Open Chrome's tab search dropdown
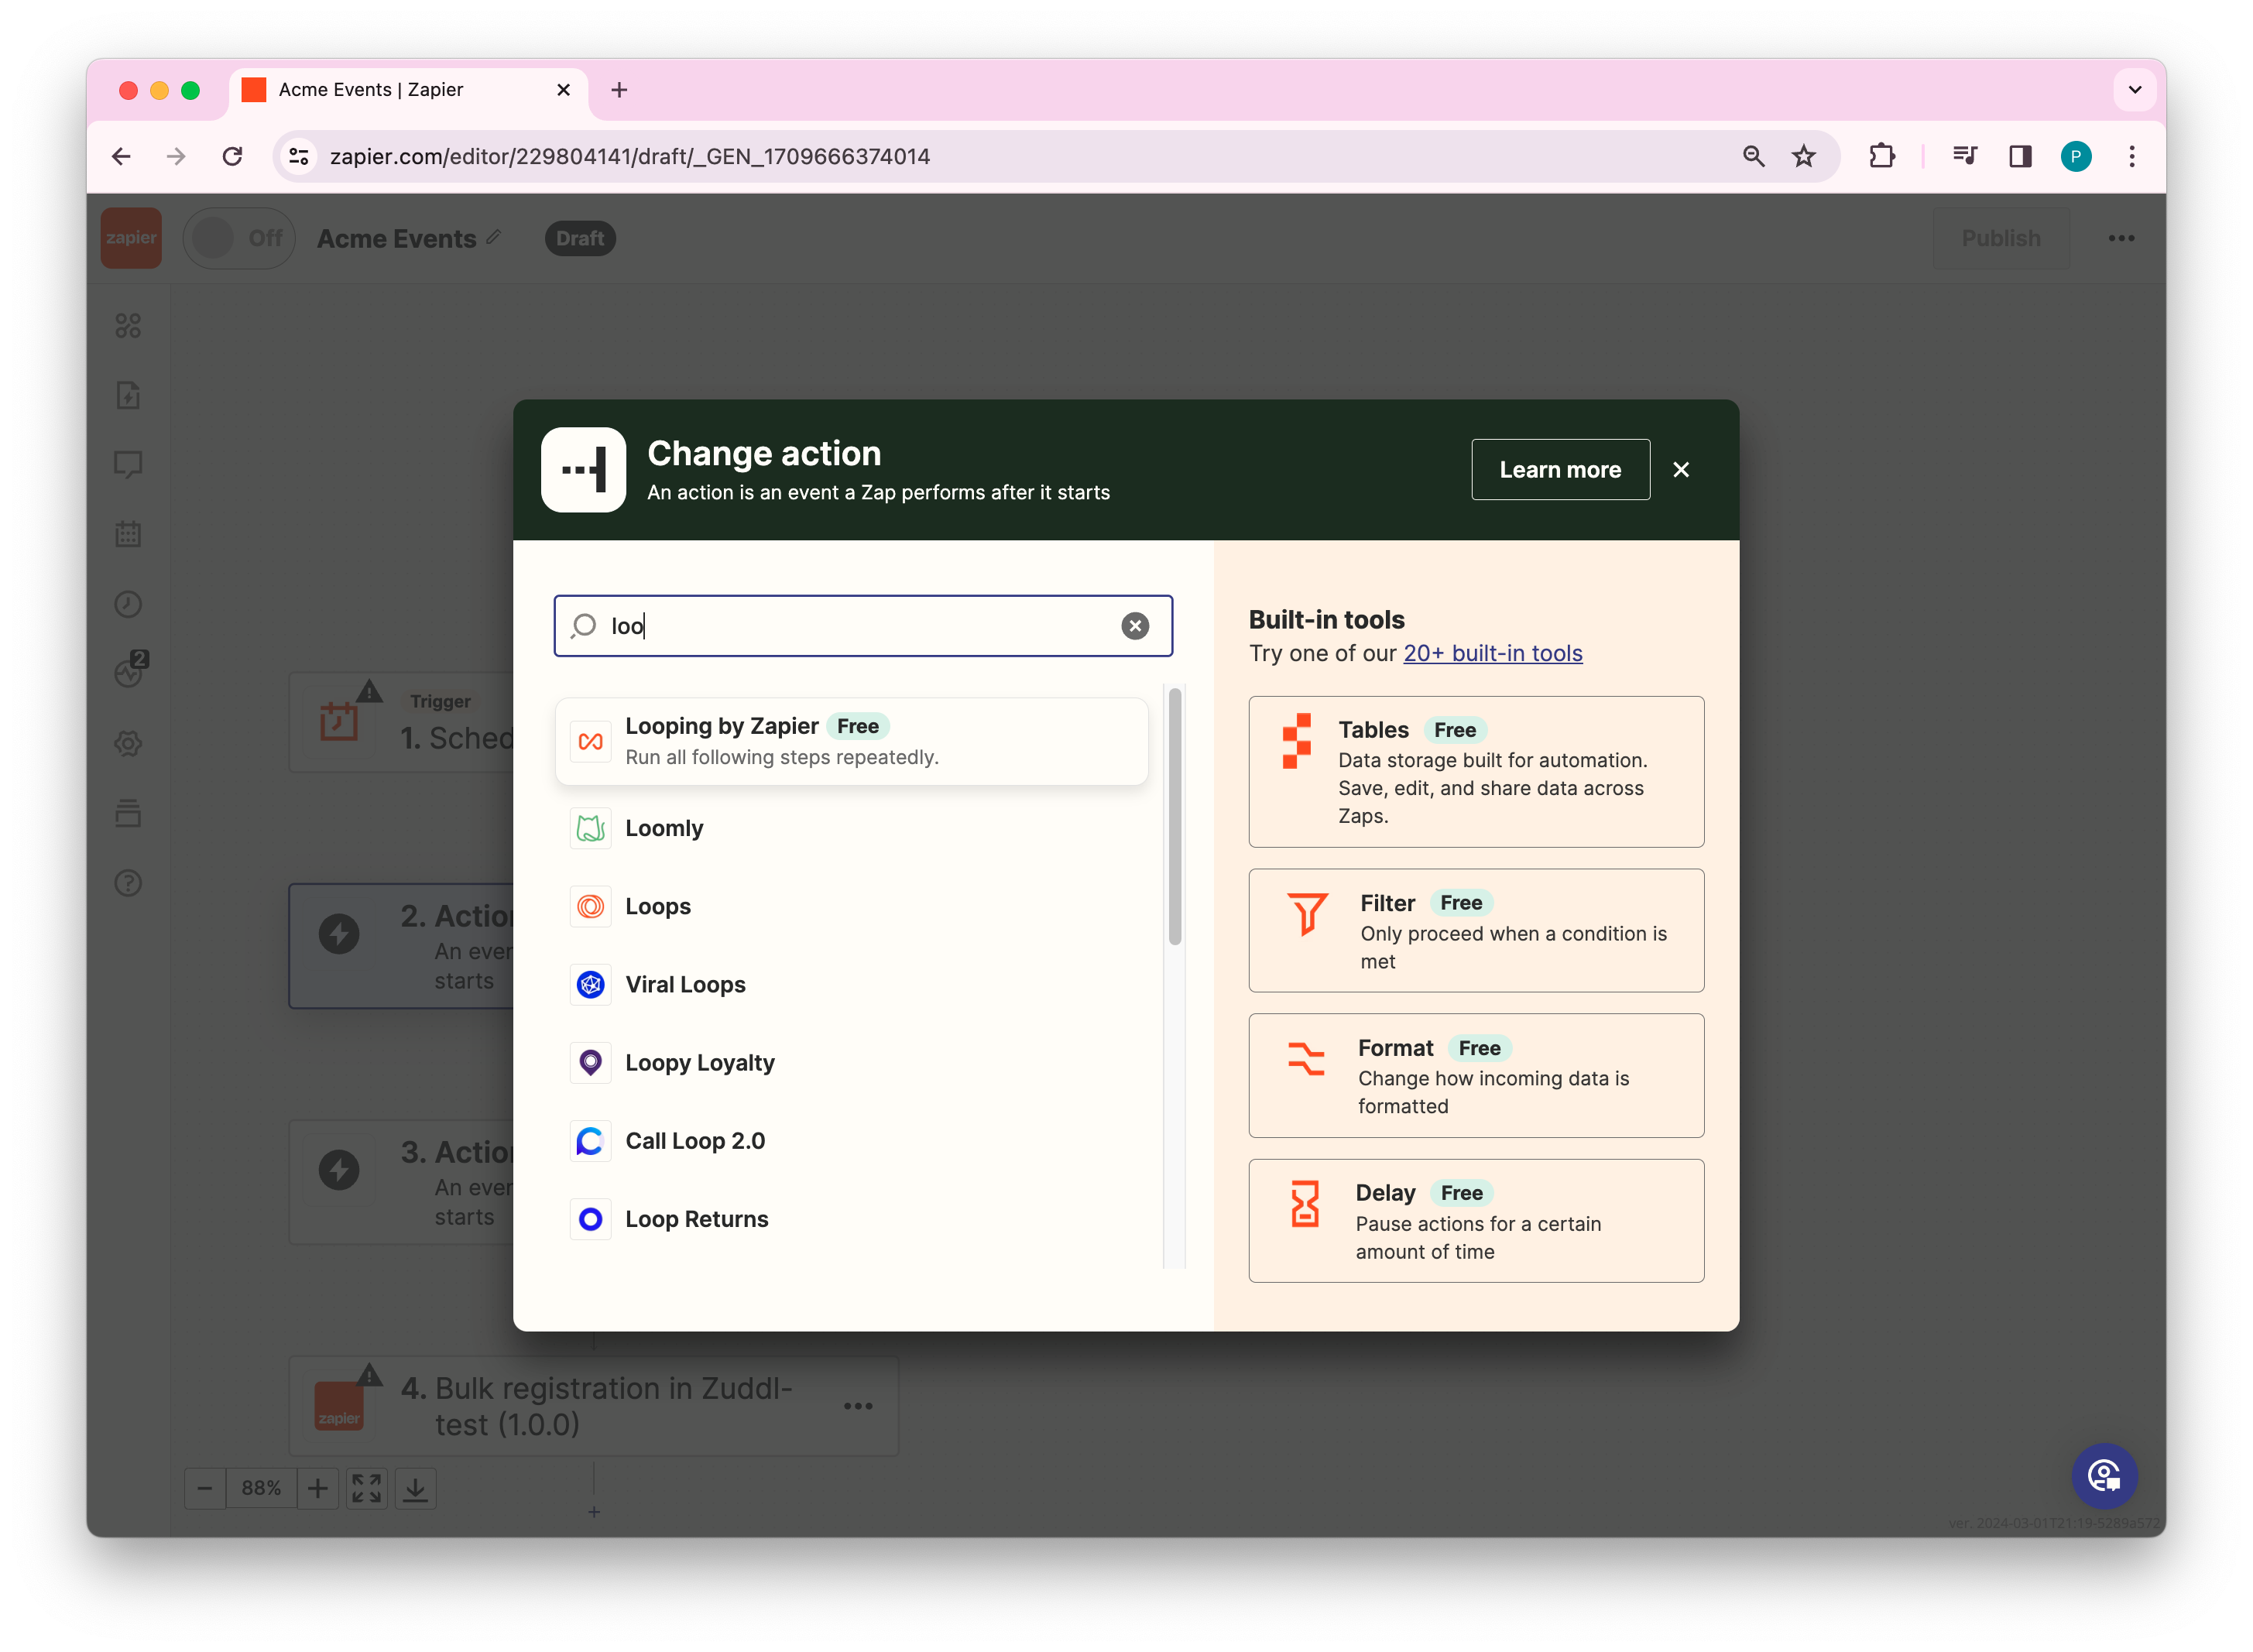2253x1652 pixels. pyautogui.click(x=2134, y=90)
